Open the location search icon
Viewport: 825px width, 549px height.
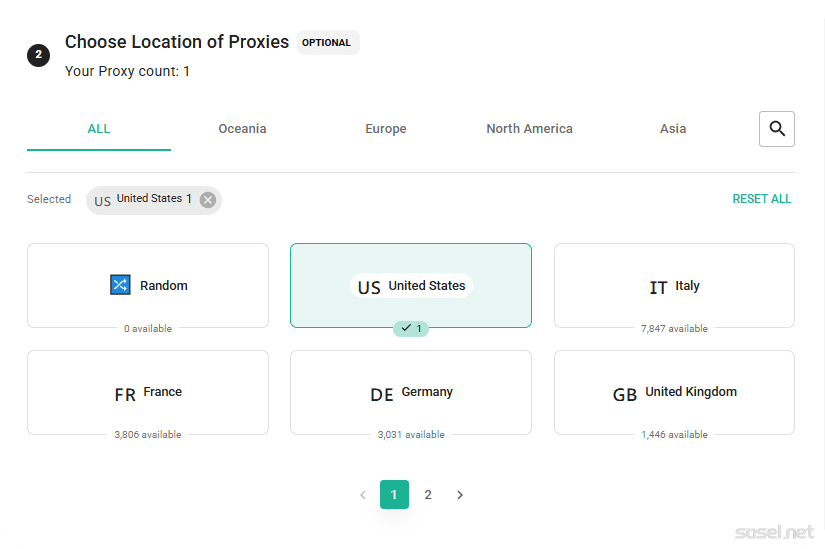[x=776, y=129]
